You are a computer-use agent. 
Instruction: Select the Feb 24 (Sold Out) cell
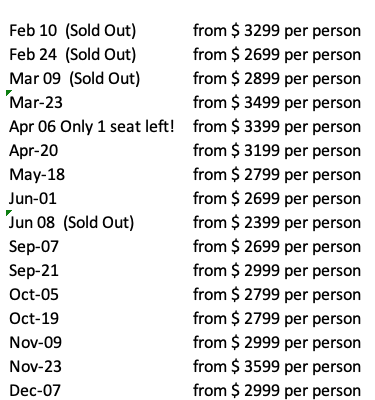[x=73, y=55]
